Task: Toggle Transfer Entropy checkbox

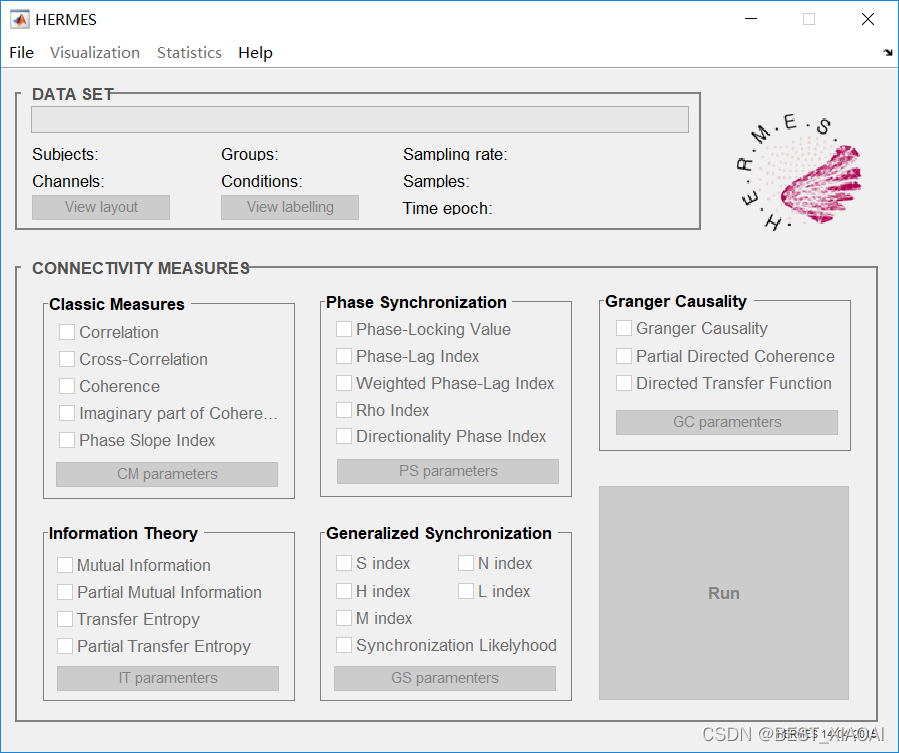Action: point(65,619)
